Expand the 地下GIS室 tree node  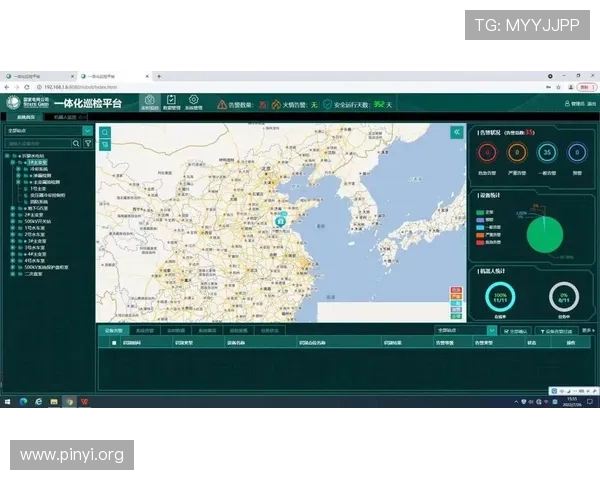pos(13,208)
